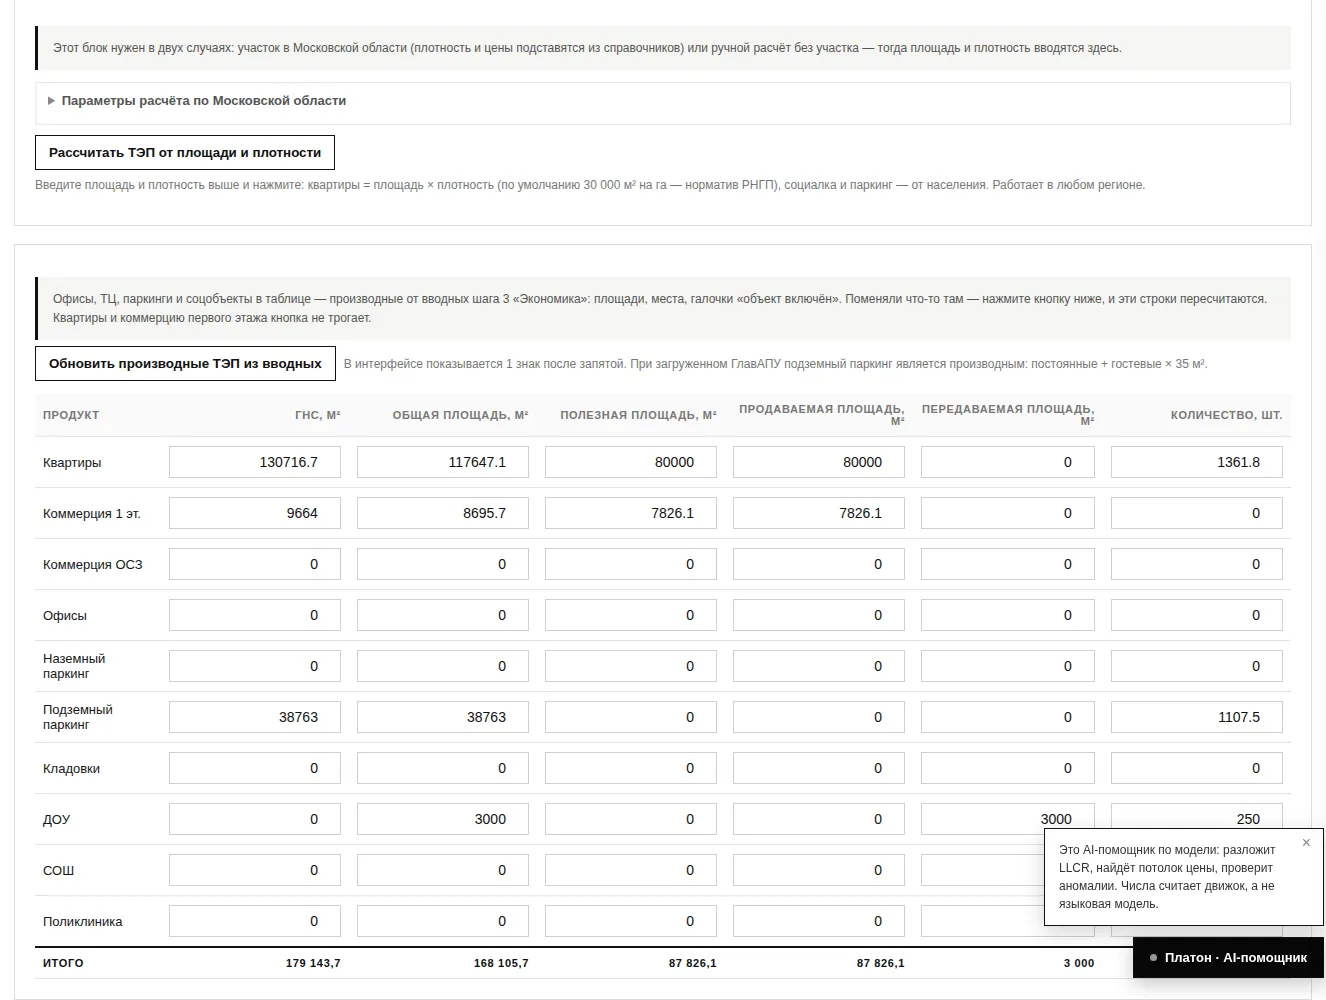Select Квартиры полезная площадь field 80000

(x=631, y=462)
